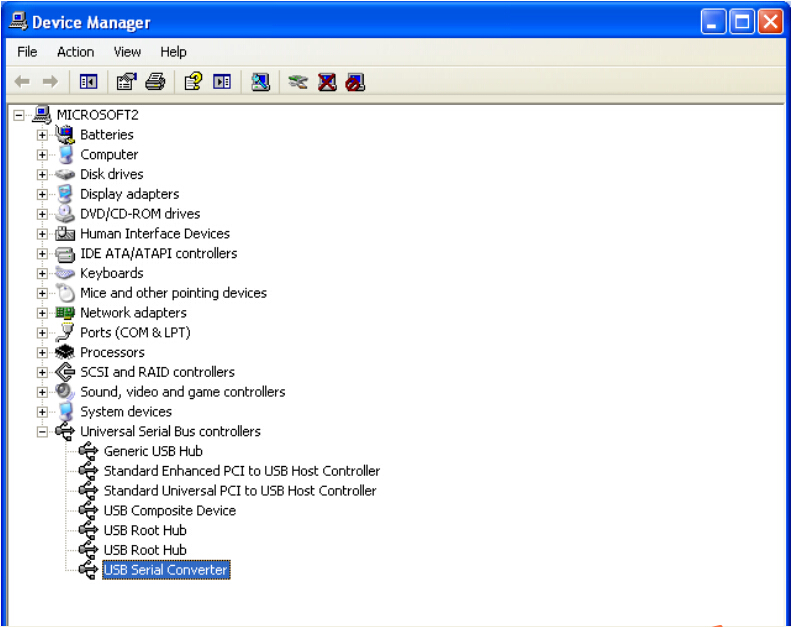This screenshot has height=627, width=791.
Task: Click the Batteries category icon
Action: point(65,135)
